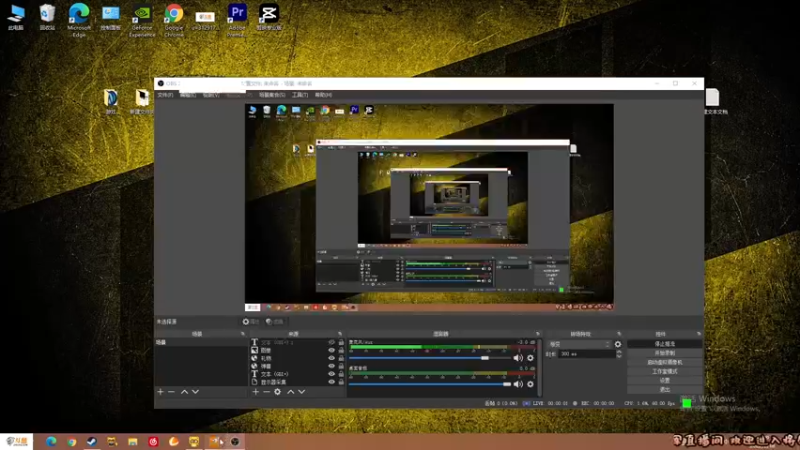Open the 控制面板 desktop icon
This screenshot has width=800, height=450.
110,18
